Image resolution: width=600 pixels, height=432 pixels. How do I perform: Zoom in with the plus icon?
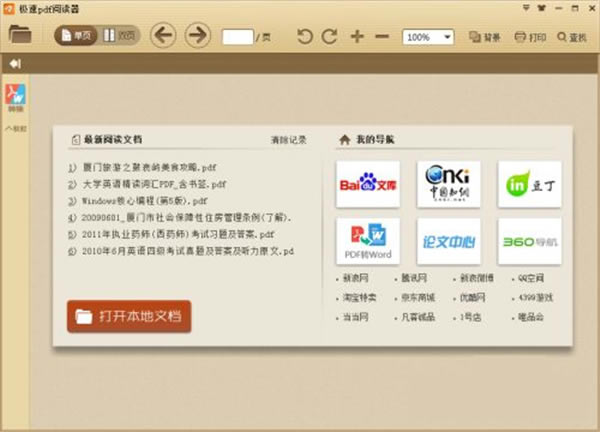click(x=357, y=37)
